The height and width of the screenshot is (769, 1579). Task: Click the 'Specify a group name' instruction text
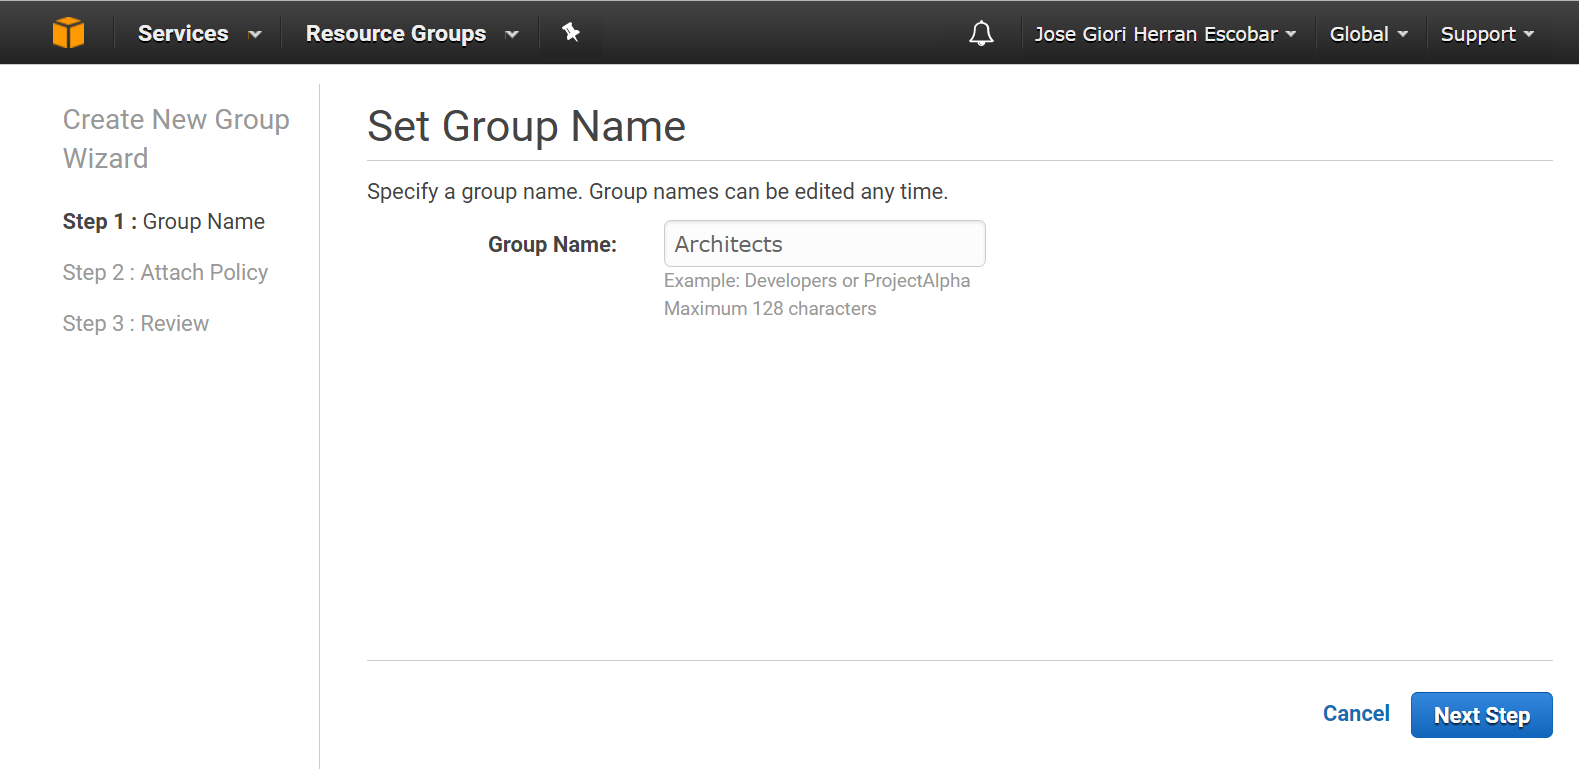coord(657,191)
